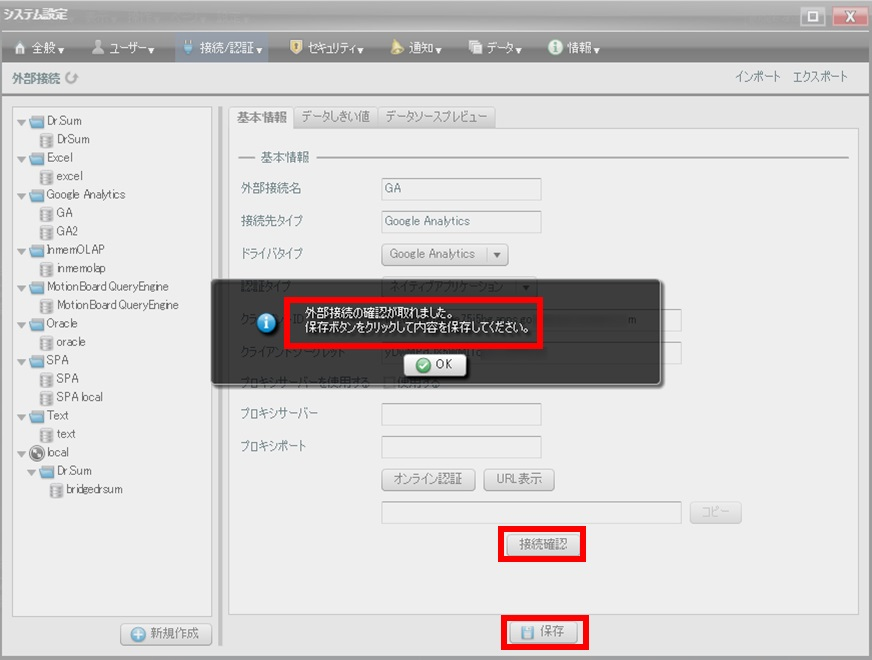Collapse the local node arrow
This screenshot has width=872, height=660.
click(x=22, y=454)
